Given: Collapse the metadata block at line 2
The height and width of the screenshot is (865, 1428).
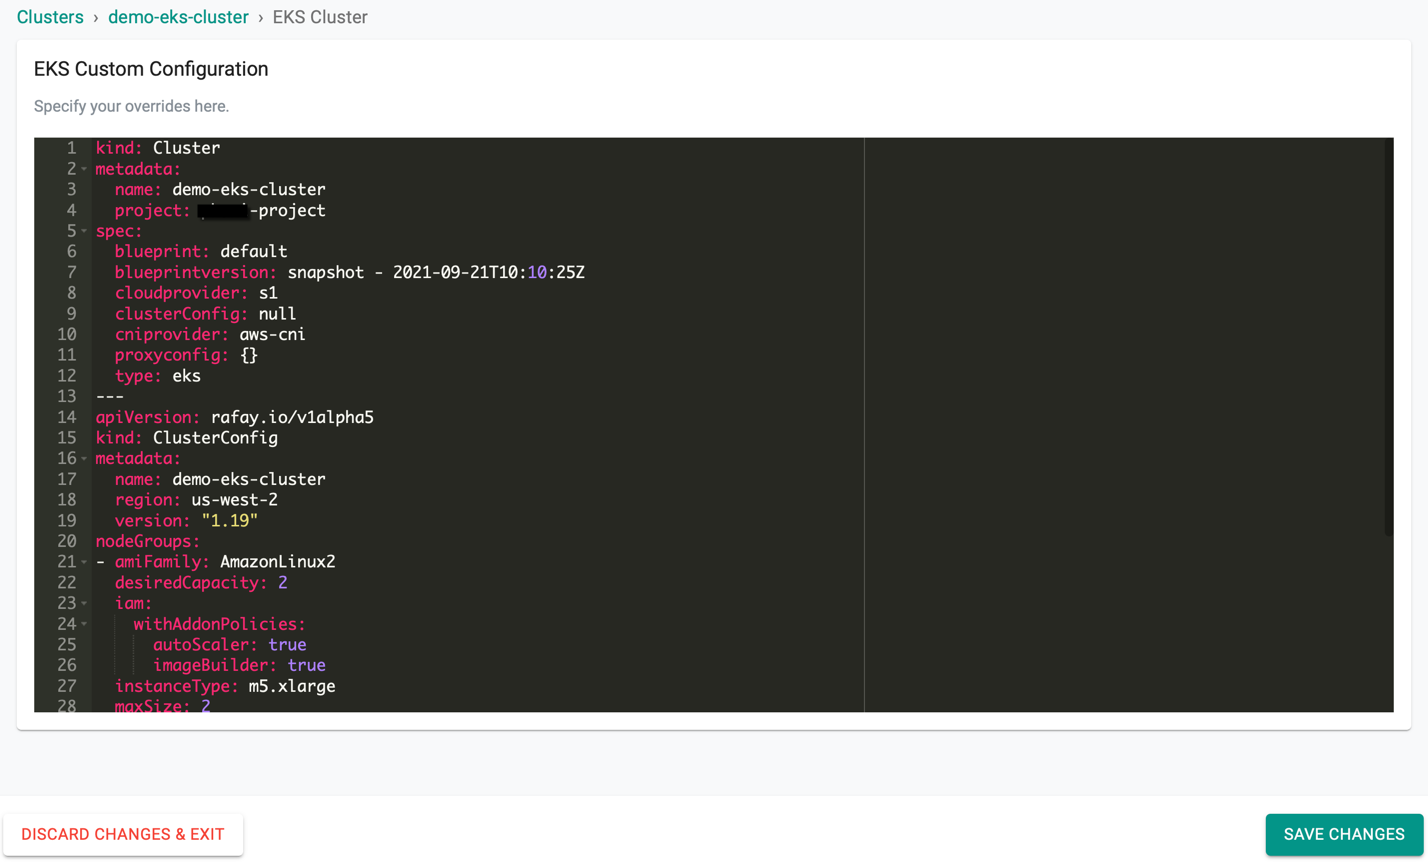Looking at the screenshot, I should tap(85, 168).
